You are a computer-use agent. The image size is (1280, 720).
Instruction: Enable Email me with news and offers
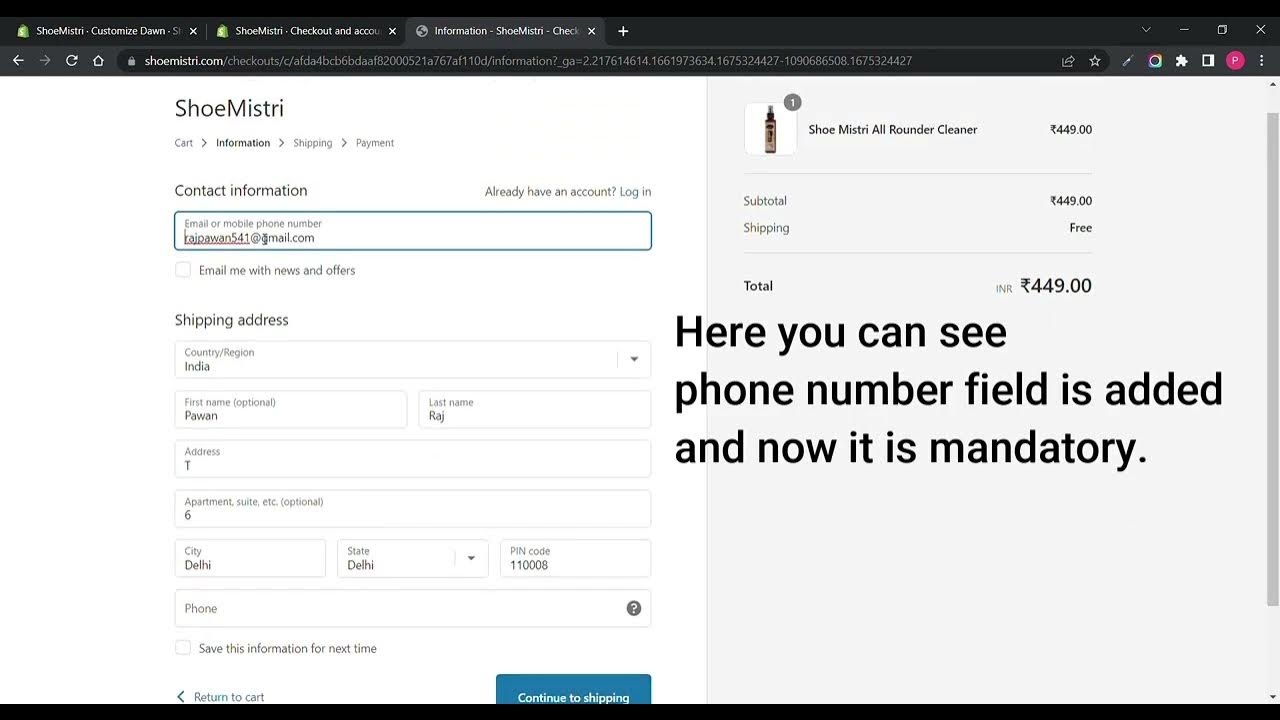point(183,270)
